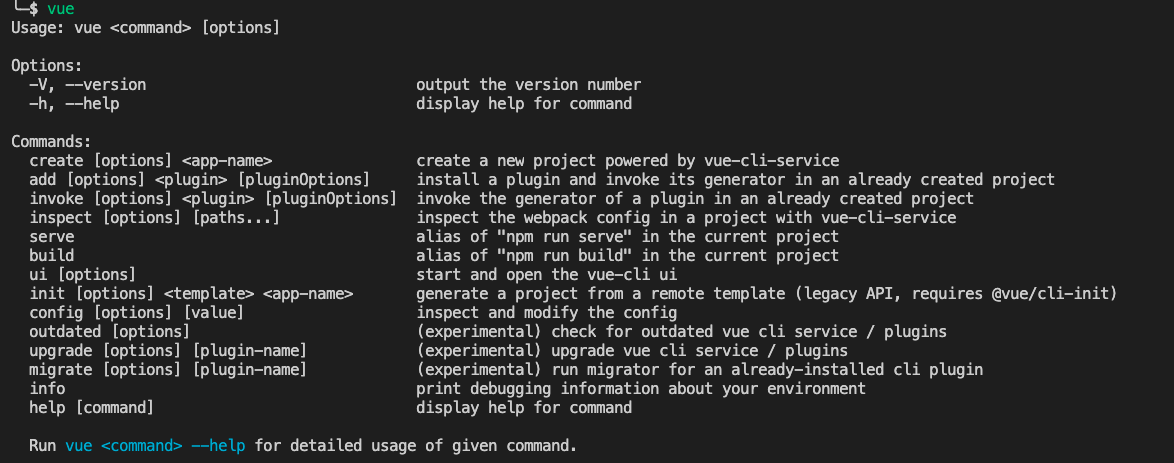
Task: Click the 'inspect [options] [paths...]' command
Action: click(x=155, y=218)
